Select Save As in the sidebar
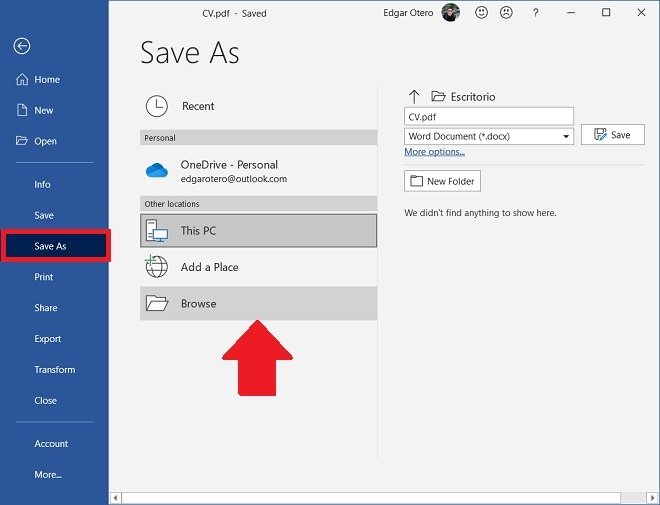This screenshot has height=505, width=660. click(55, 246)
